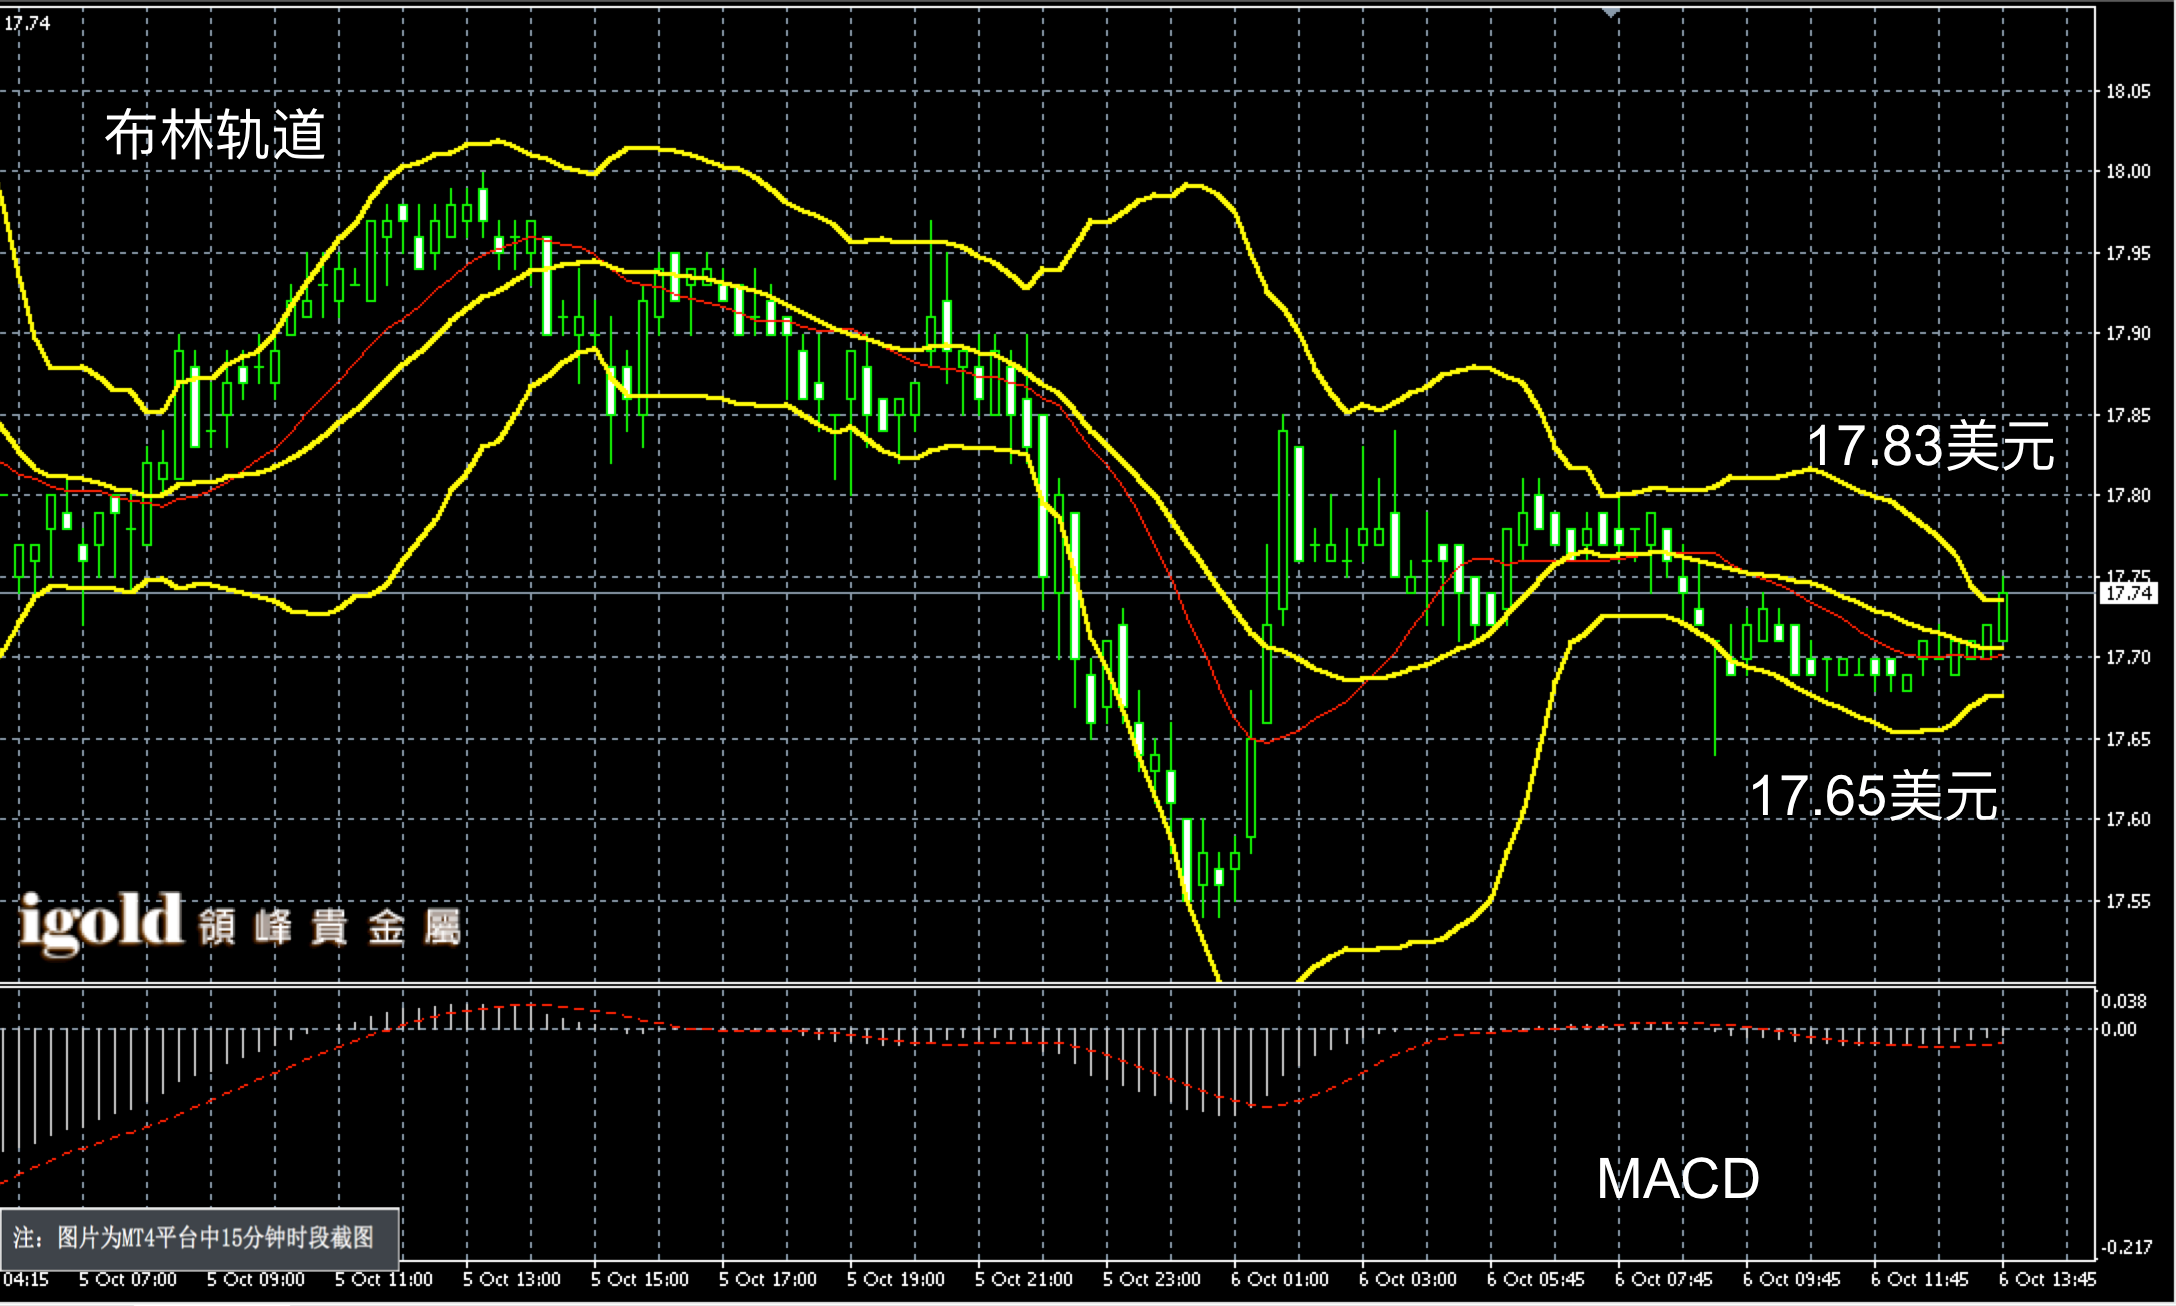
Task: Click the 6 Oct 01:00 time axis label
Action: 1279,1279
